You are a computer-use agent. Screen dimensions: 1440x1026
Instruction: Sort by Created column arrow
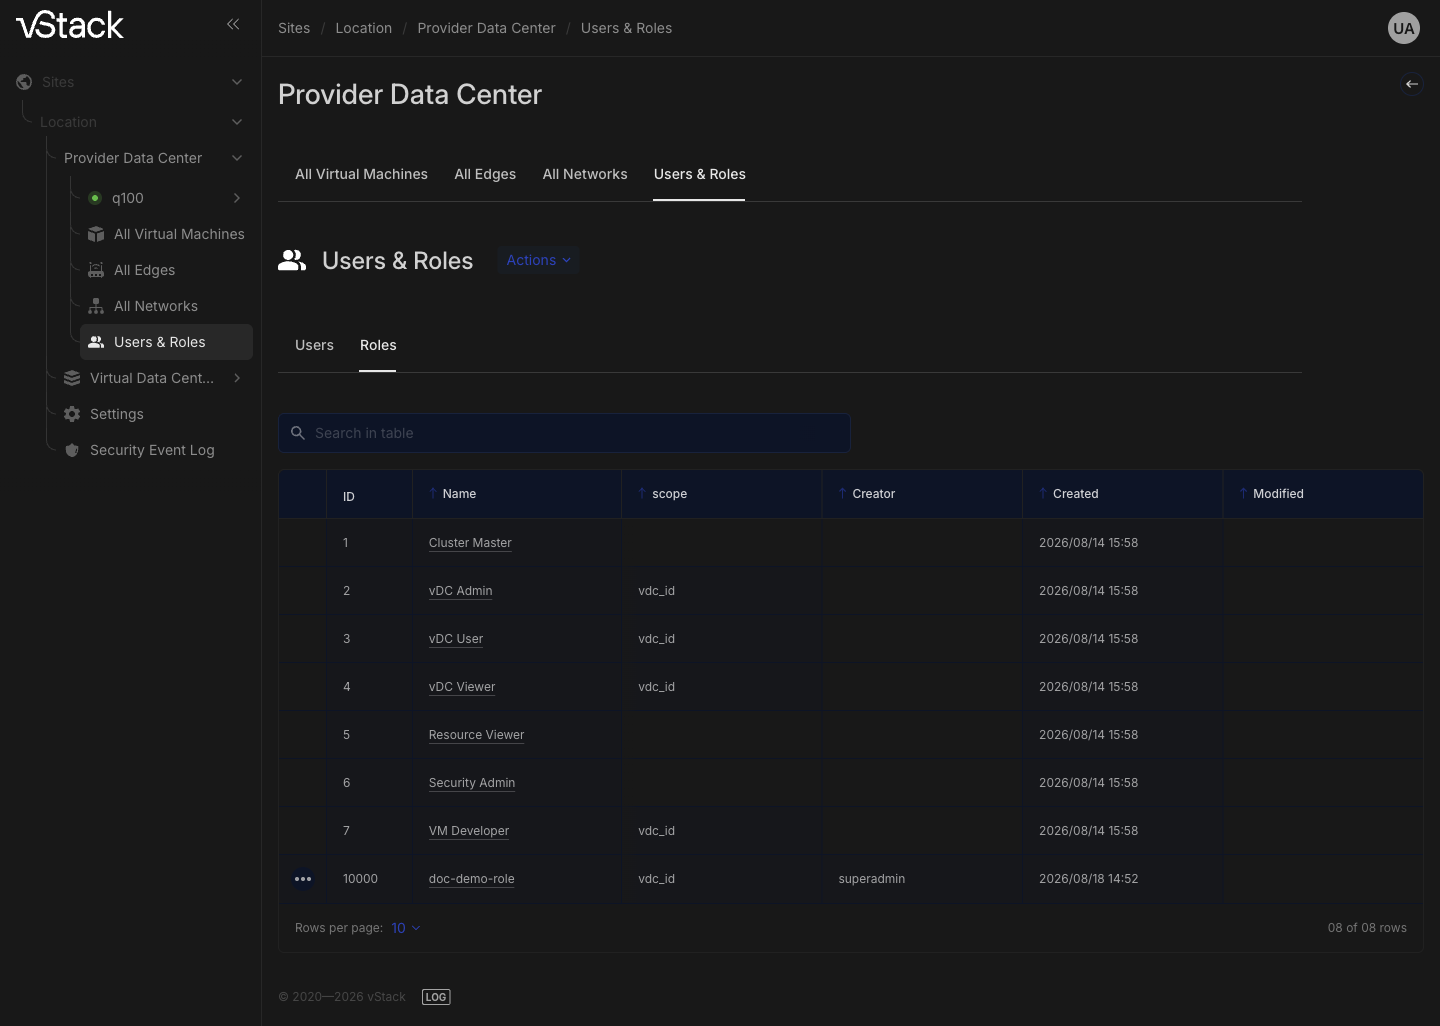1043,493
